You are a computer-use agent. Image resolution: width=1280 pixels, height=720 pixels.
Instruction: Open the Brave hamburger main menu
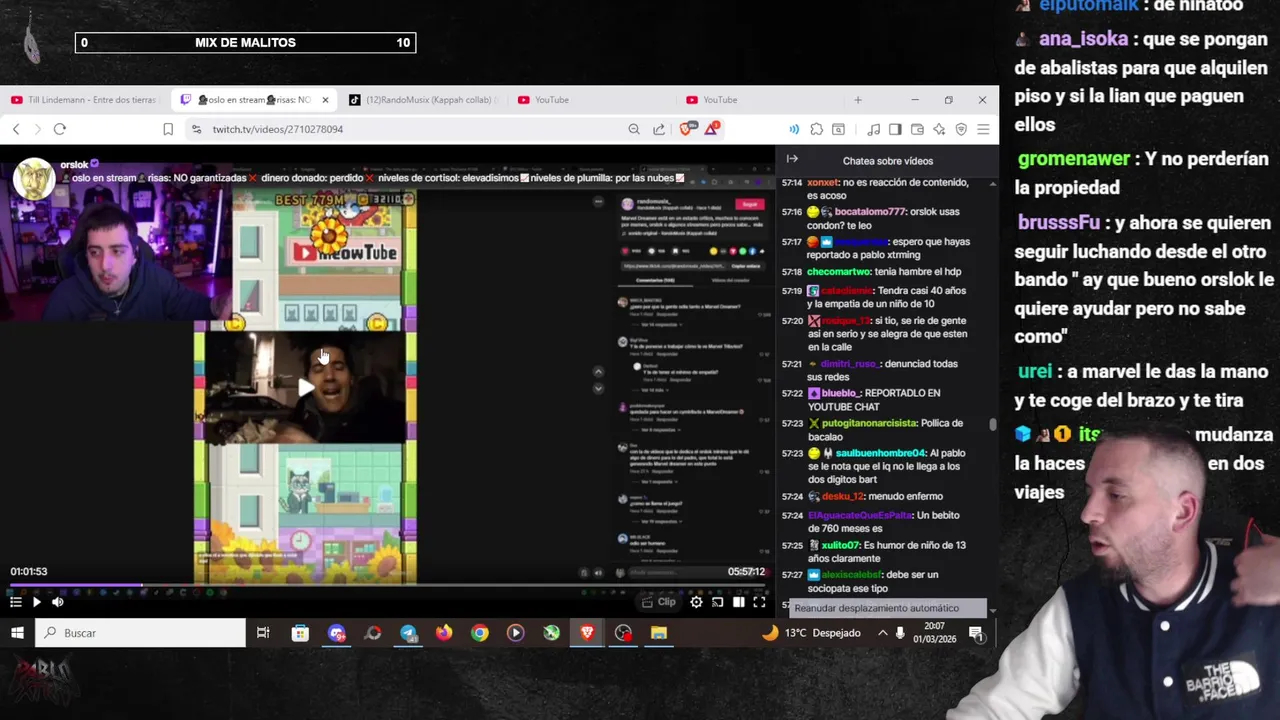click(983, 129)
